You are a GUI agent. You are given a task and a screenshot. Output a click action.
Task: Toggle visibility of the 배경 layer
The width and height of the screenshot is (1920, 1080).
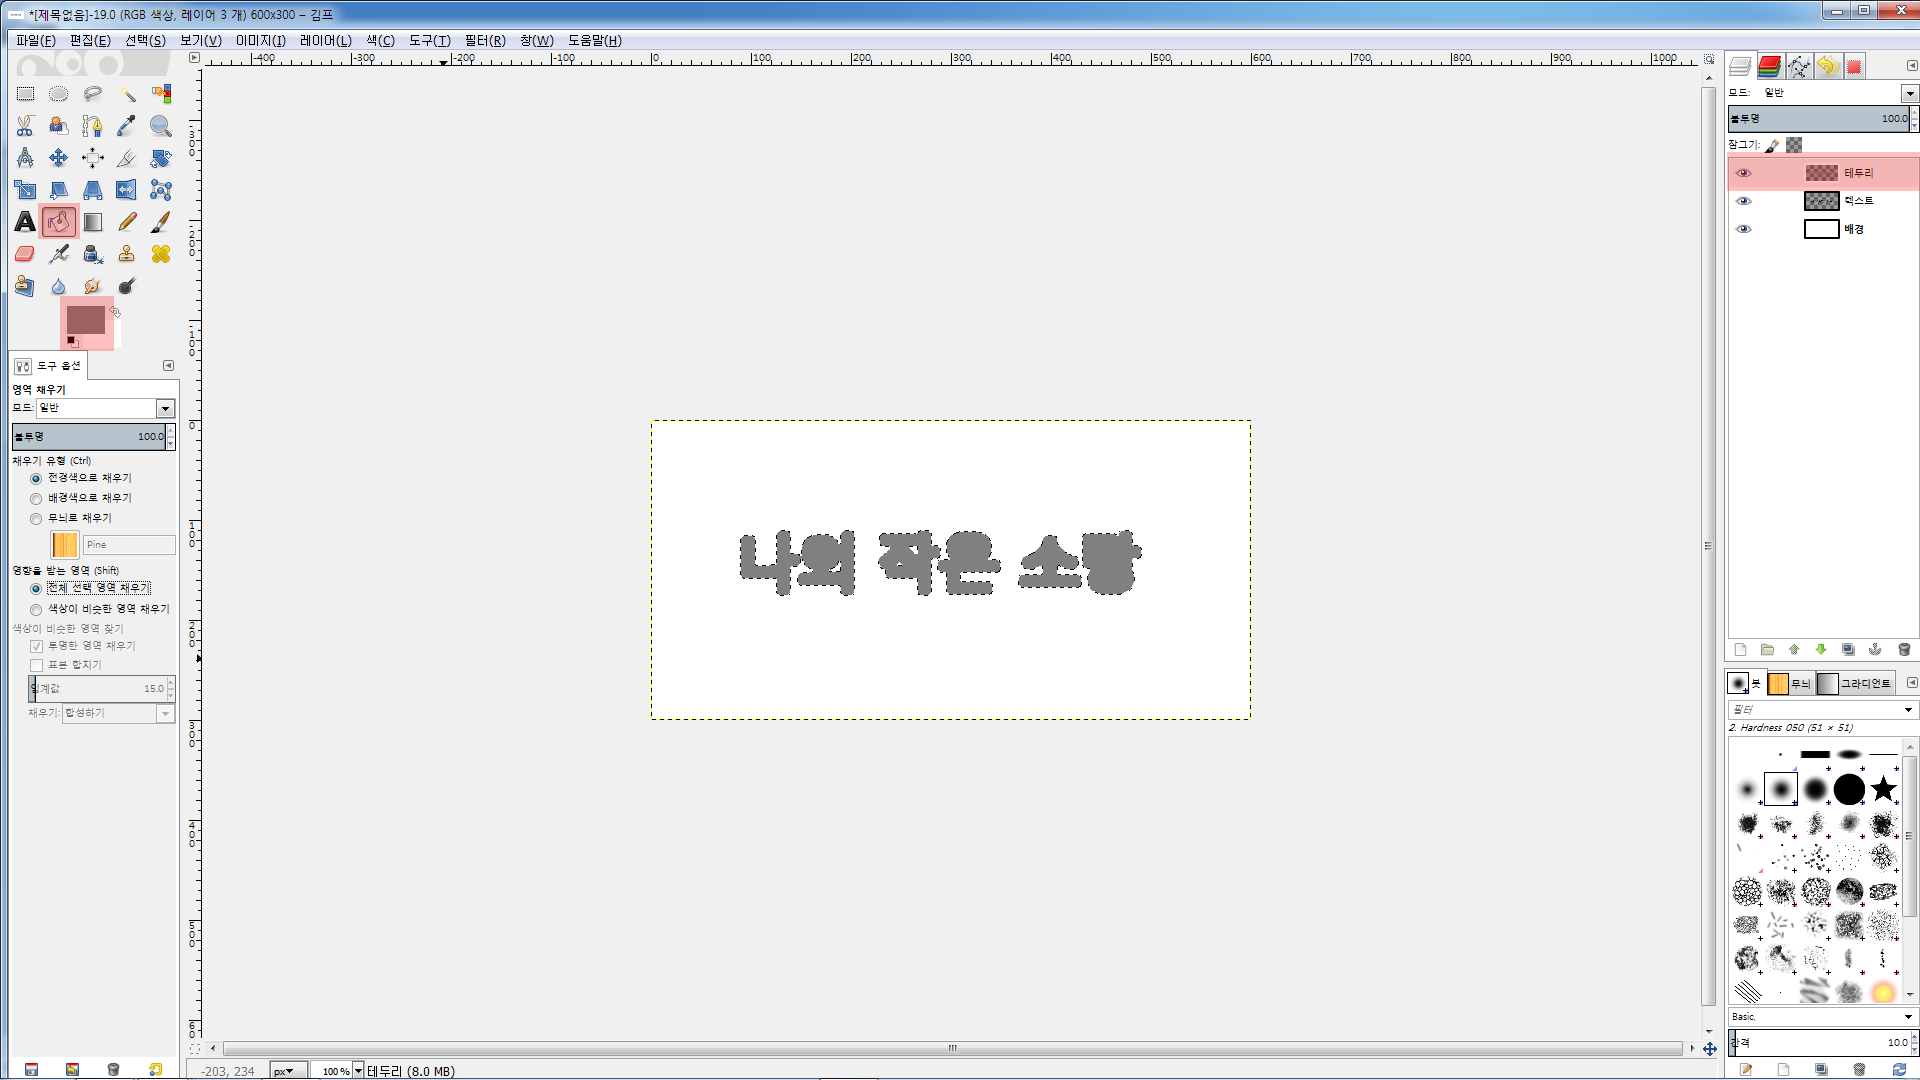1744,229
